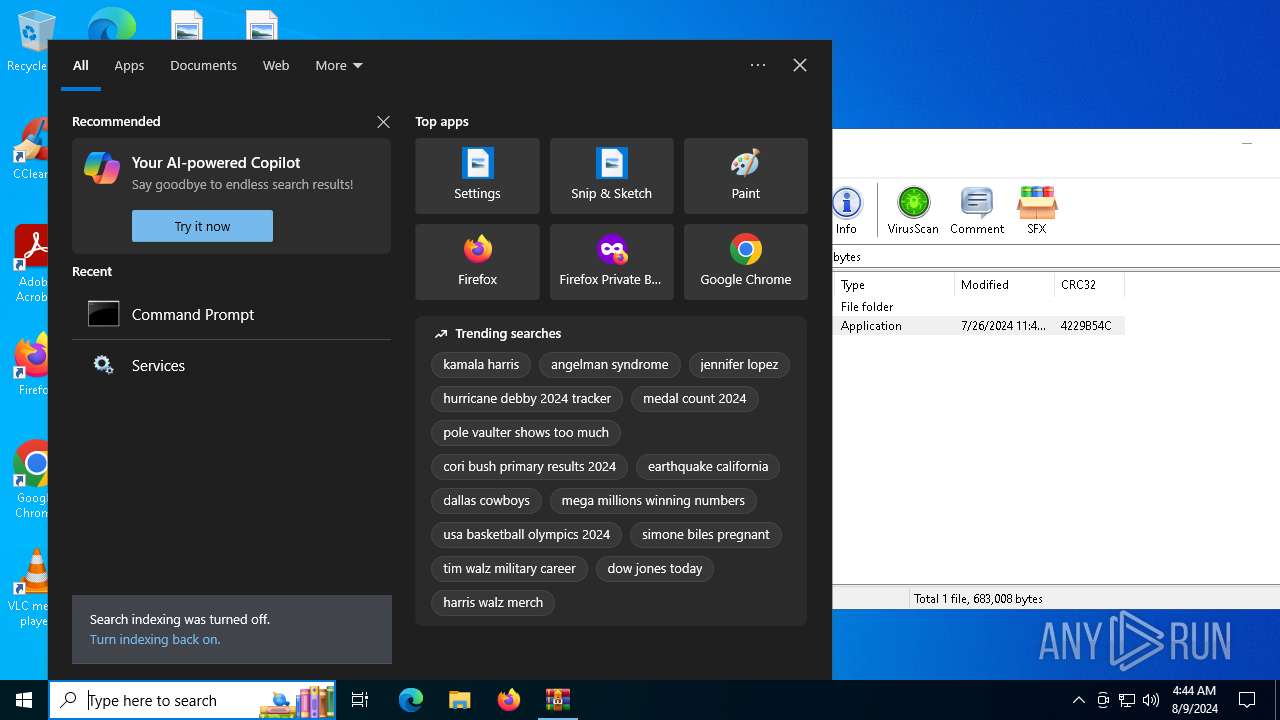Launch Snip & Sketch tile

point(611,176)
